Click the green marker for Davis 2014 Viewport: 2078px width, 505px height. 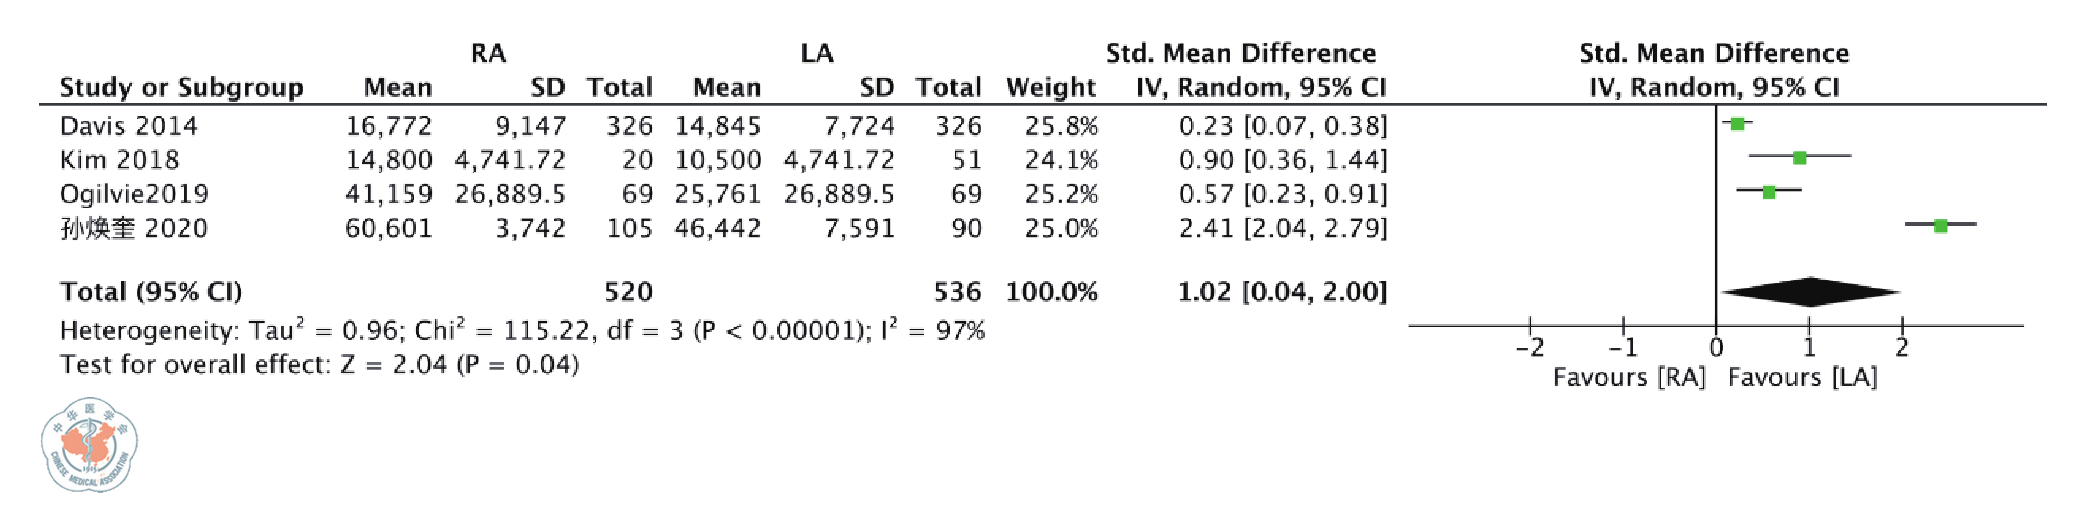(x=1737, y=124)
